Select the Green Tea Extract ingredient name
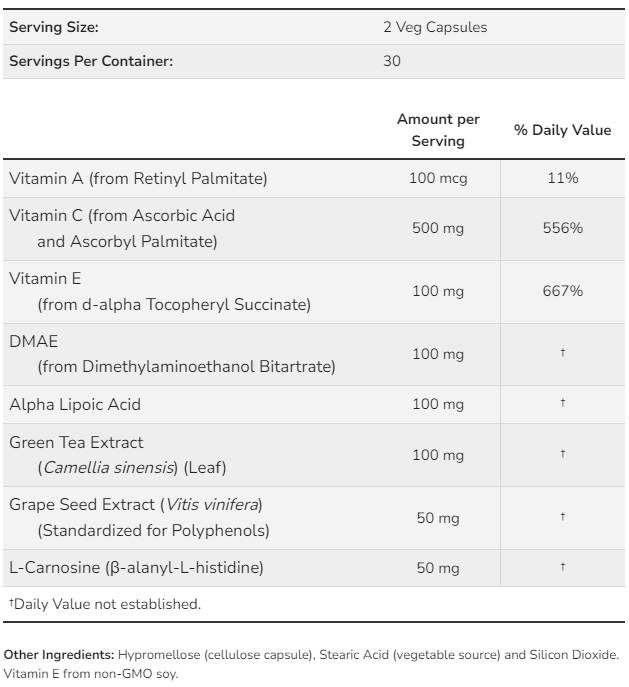The height and width of the screenshot is (687, 629). pyautogui.click(x=76, y=442)
